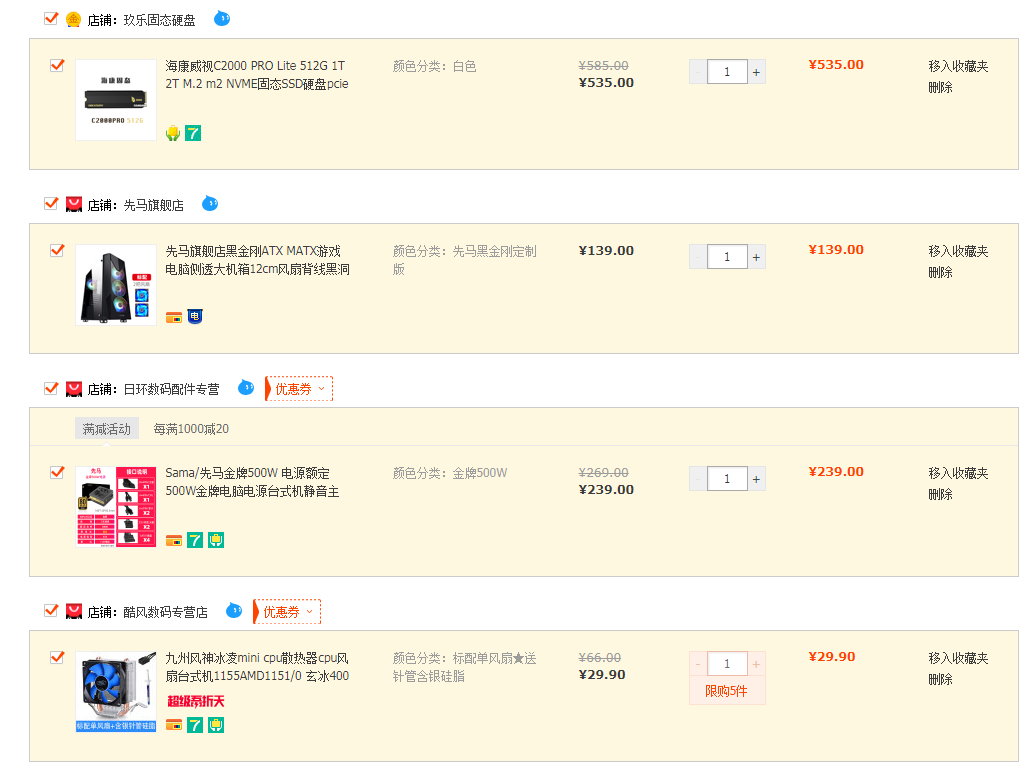This screenshot has height=776, width=1028.
Task: Click green 7-day return icon under 海康威视 SSD
Action: coord(193,133)
